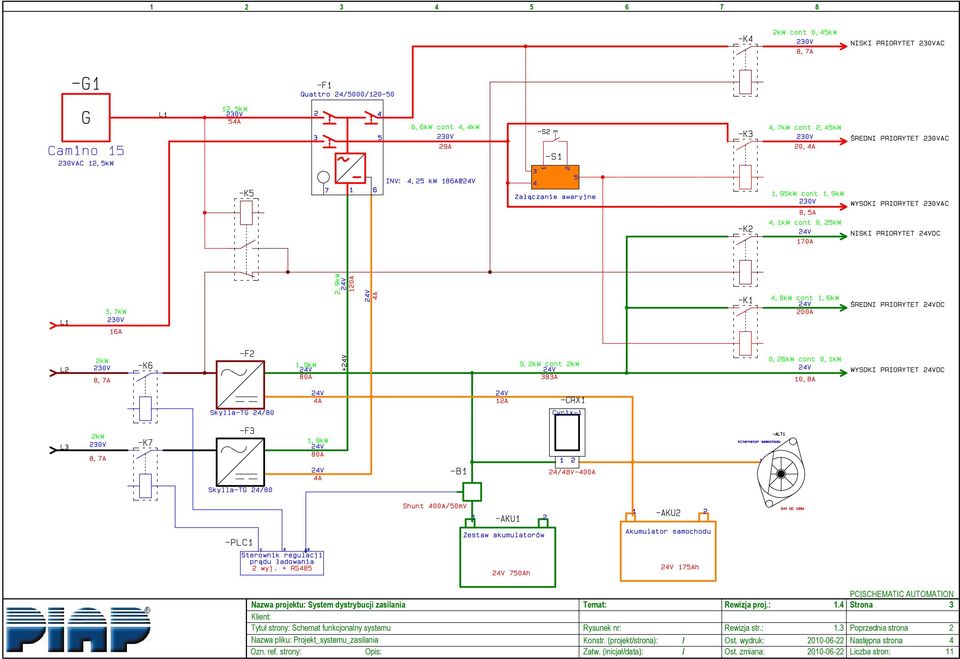Click 'Tytuł strony: Schemat funkcjonalny systemu' field
Image resolution: width=960 pixels, height=659 pixels.
(x=414, y=628)
